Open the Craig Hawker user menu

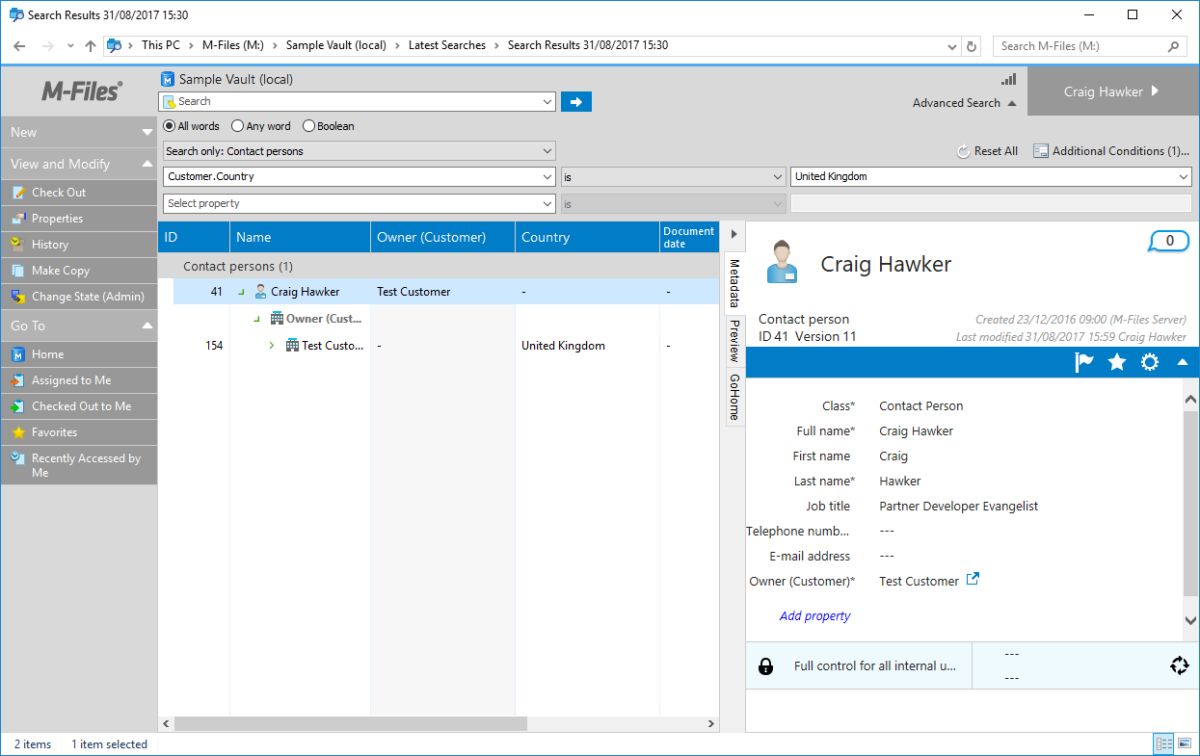[x=1112, y=91]
